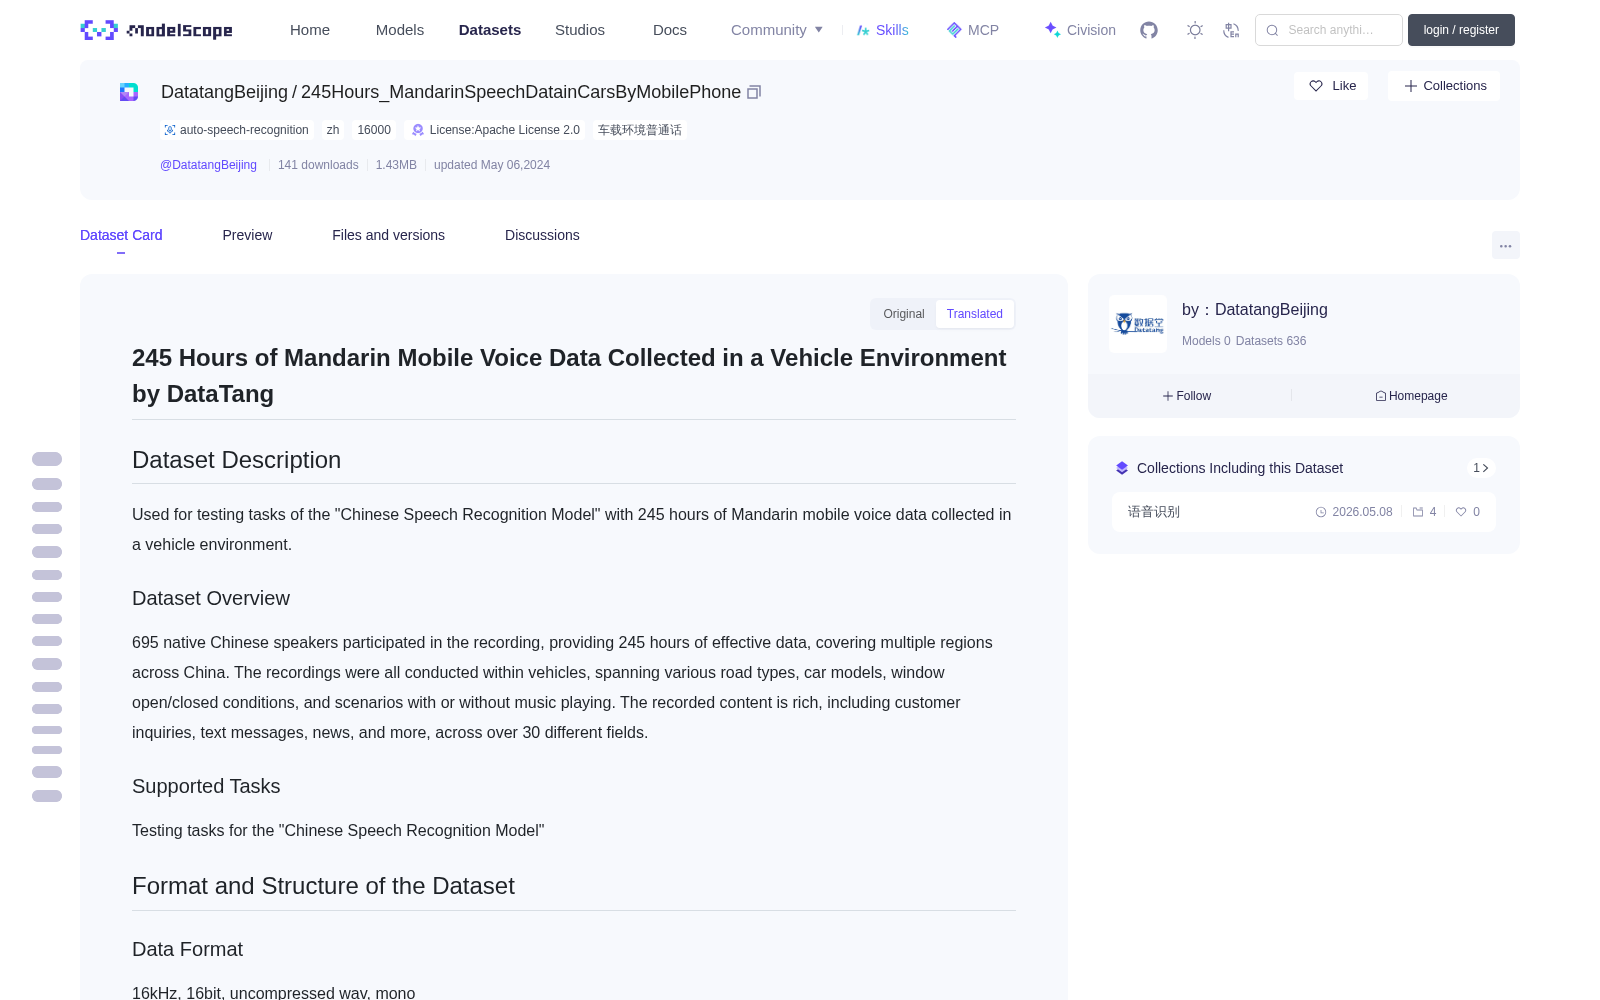
Task: Switch to the Dataset Card tab
Action: click(x=121, y=235)
